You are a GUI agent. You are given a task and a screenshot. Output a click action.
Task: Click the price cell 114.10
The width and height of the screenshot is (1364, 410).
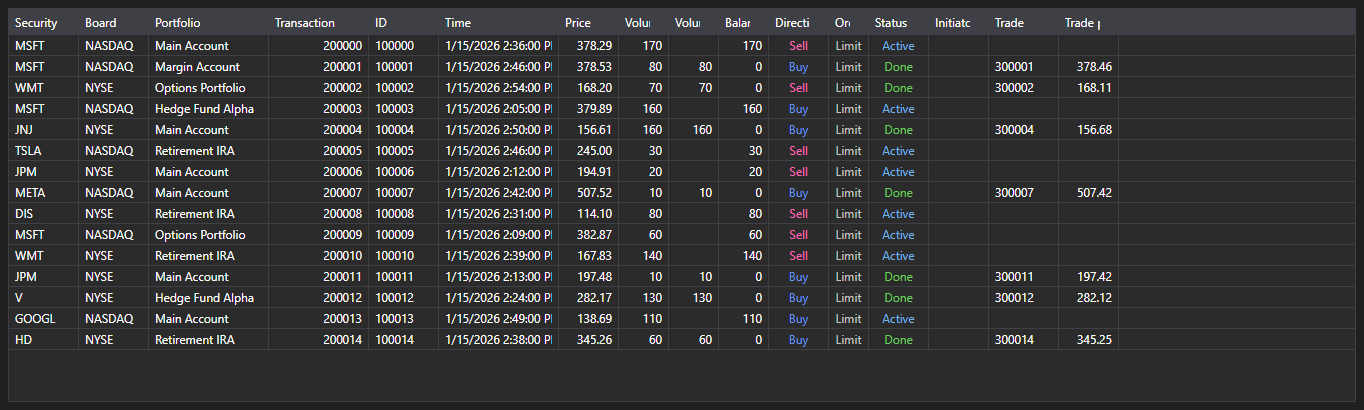[588, 214]
